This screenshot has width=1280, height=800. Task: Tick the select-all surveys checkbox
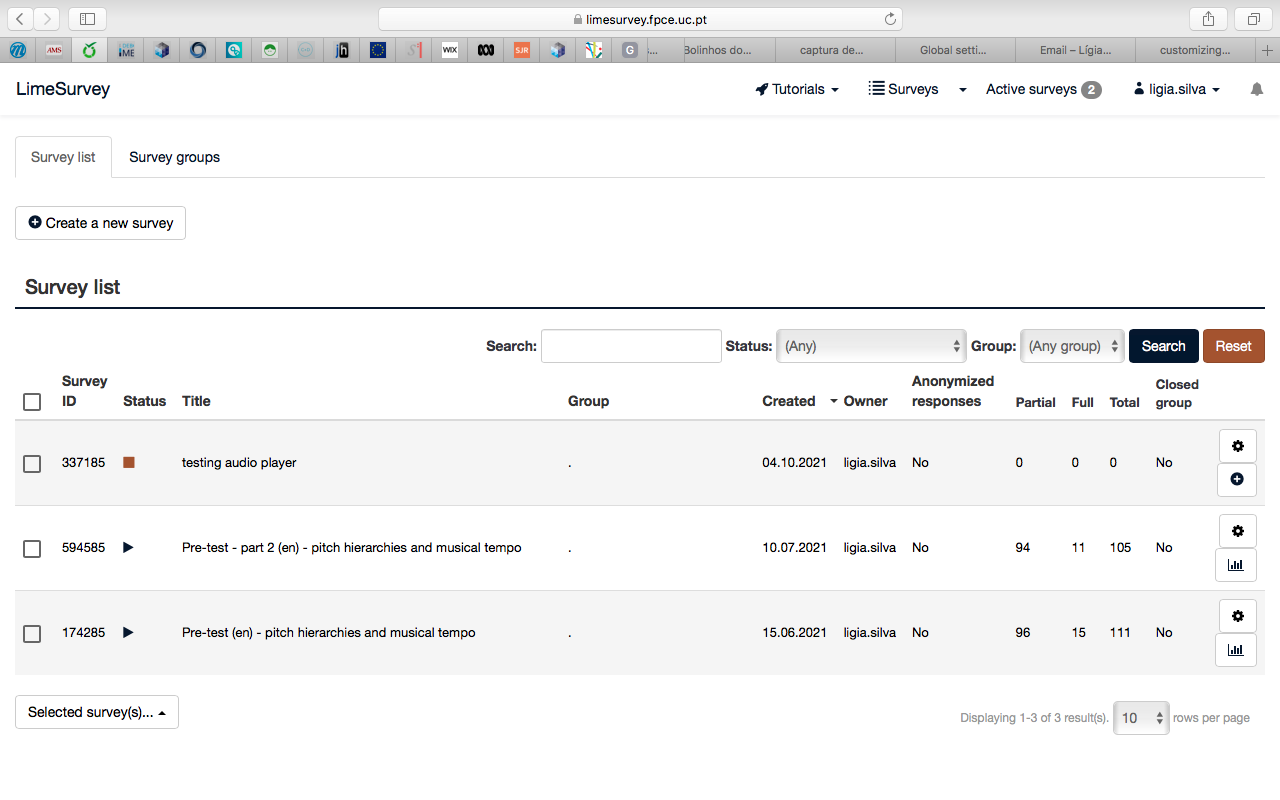tap(32, 402)
